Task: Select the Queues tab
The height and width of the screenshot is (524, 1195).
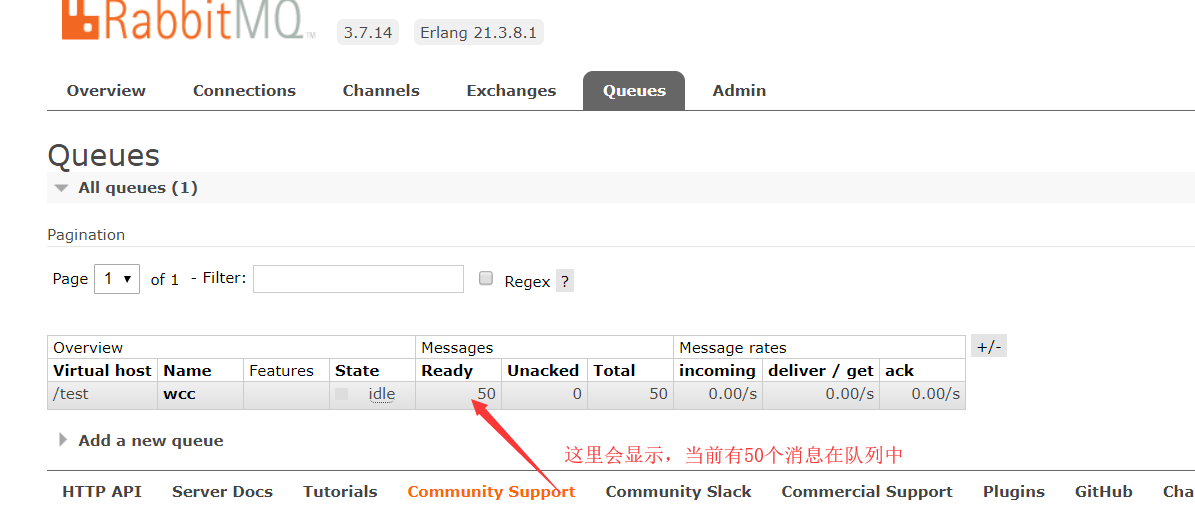Action: (x=634, y=91)
